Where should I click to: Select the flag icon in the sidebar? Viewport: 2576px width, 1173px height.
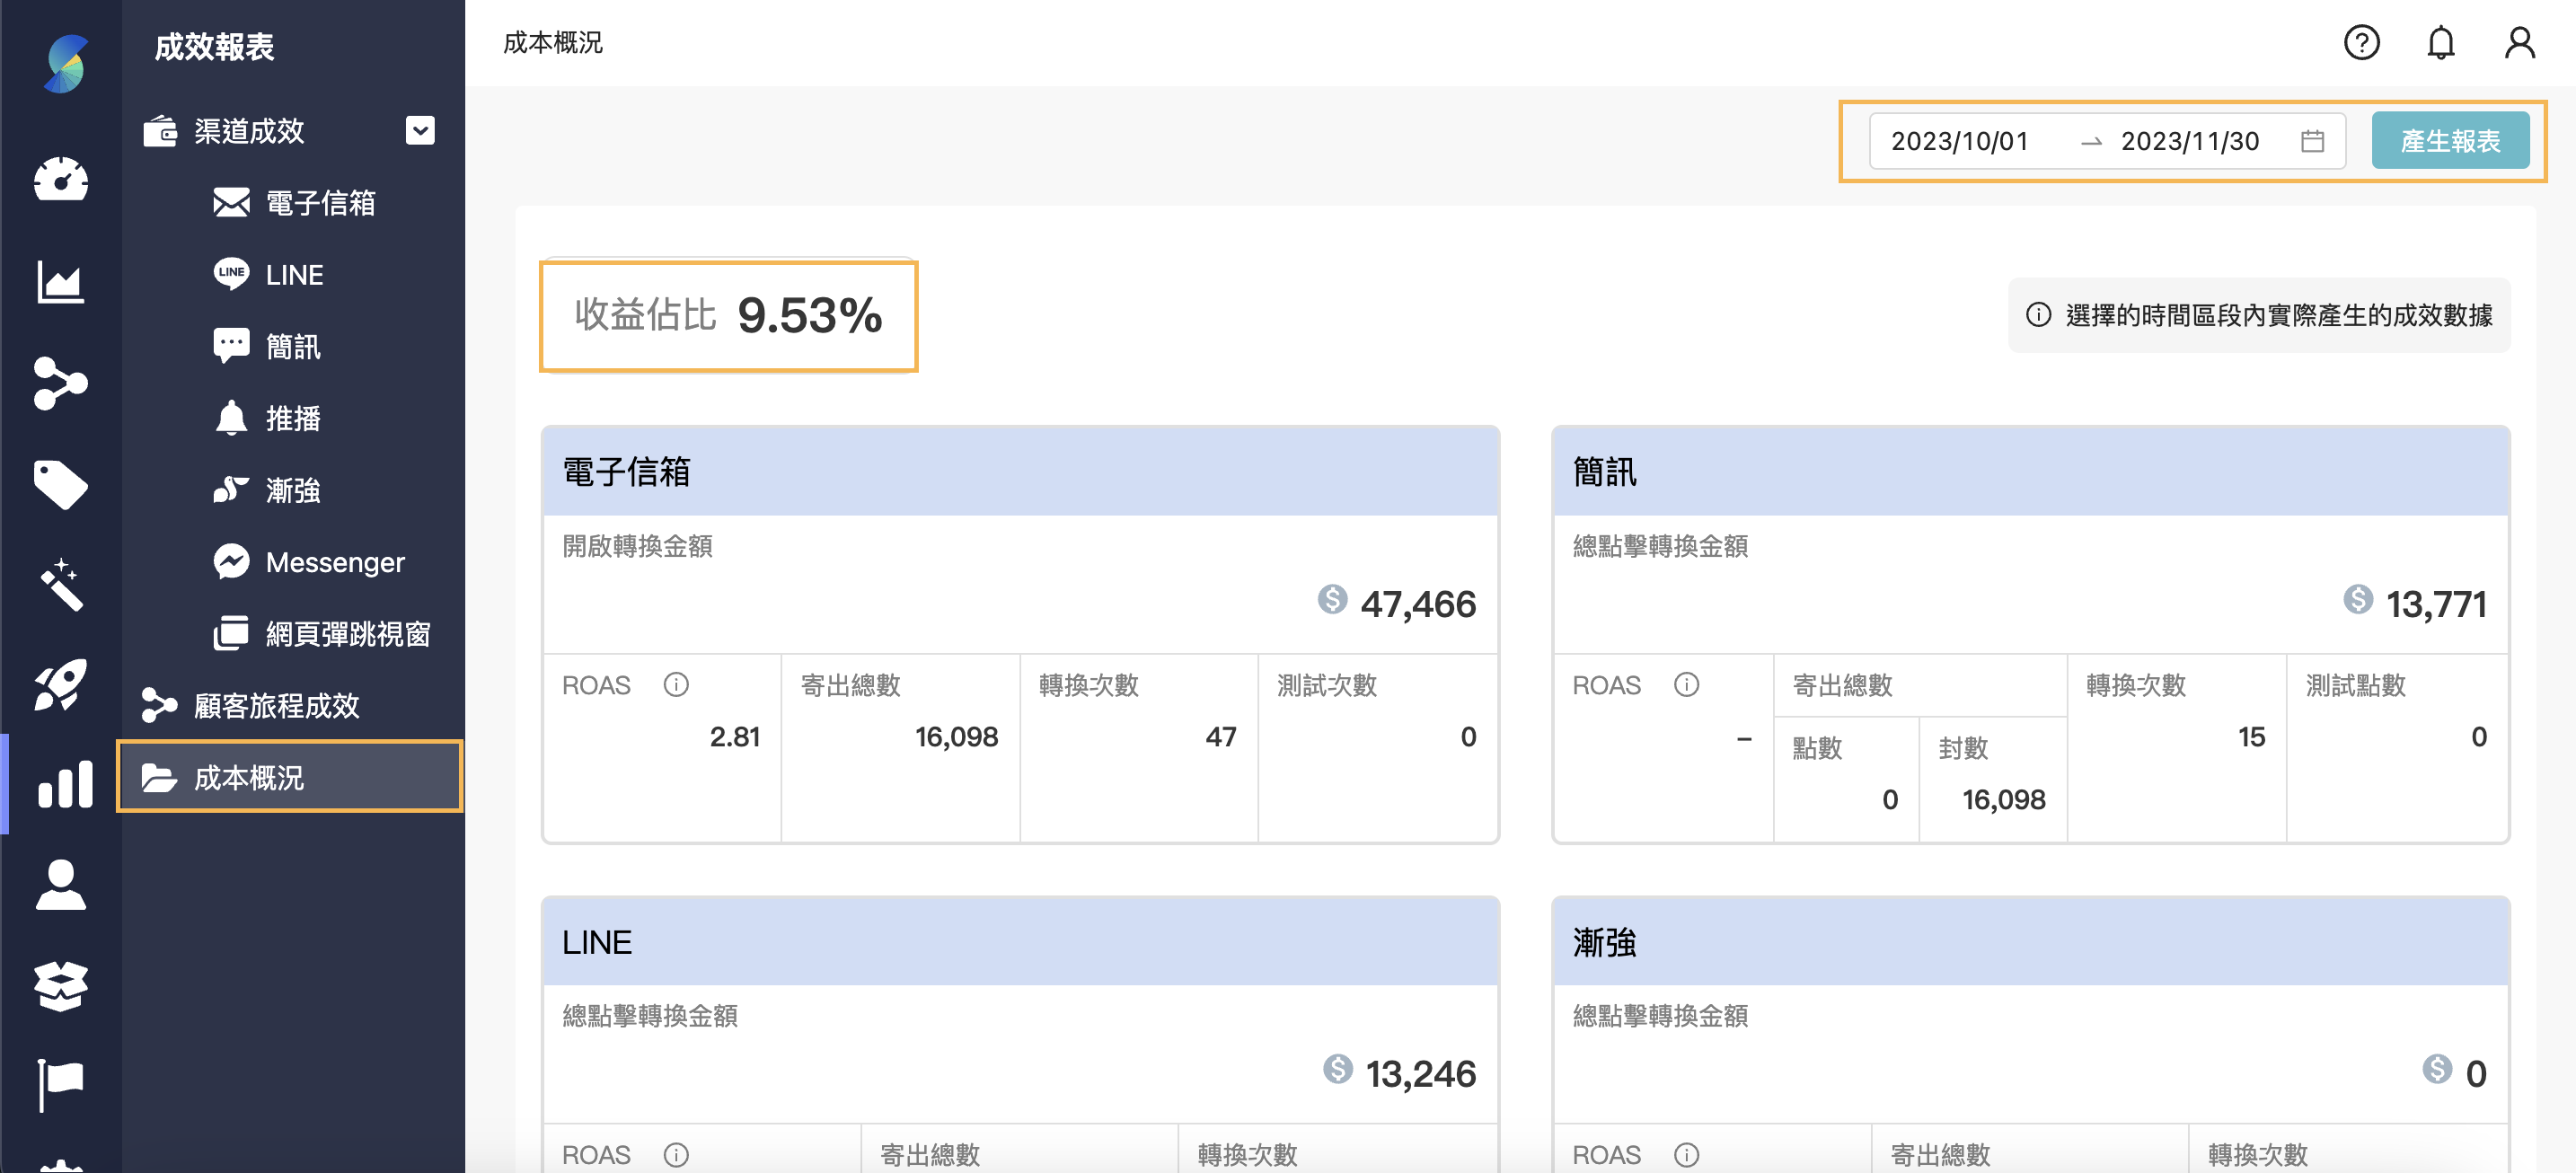click(60, 1080)
